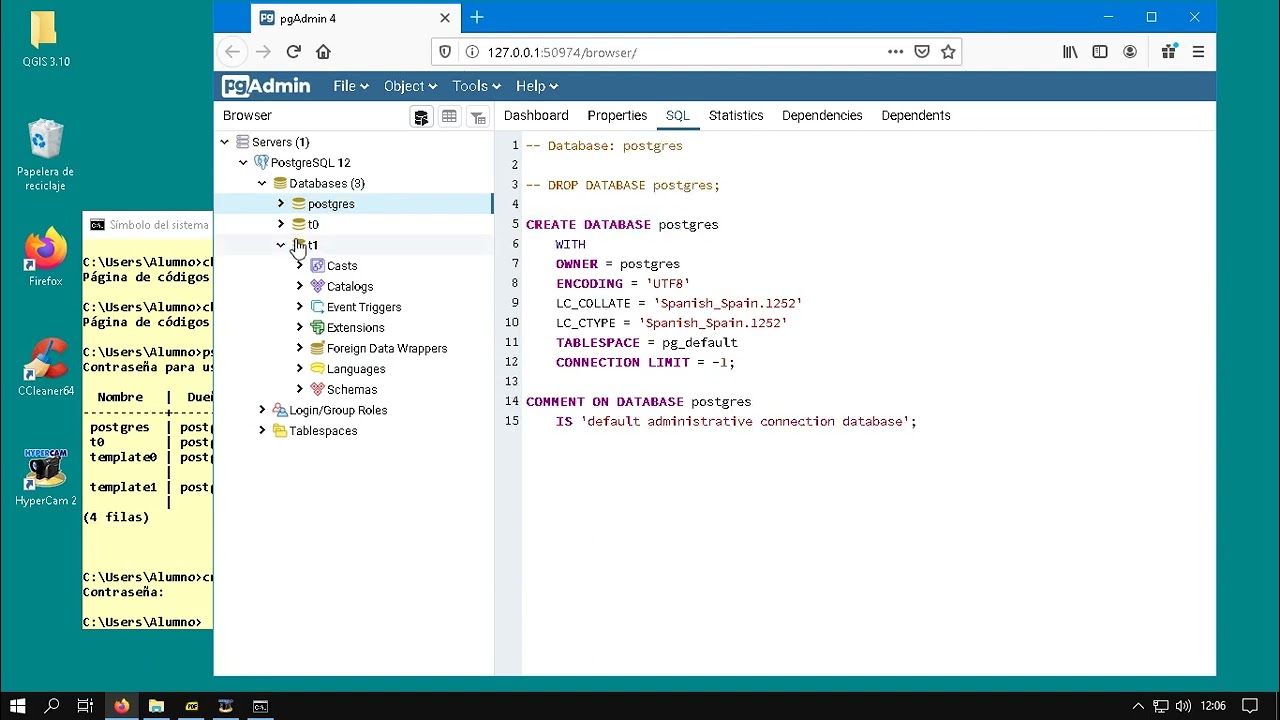
Task: Open the notification center icon
Action: pyautogui.click(x=1250, y=706)
